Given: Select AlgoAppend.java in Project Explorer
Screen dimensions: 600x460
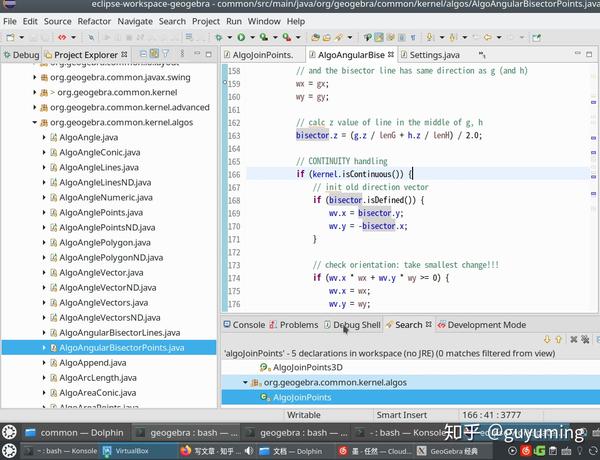Looking at the screenshot, I should coord(93,362).
